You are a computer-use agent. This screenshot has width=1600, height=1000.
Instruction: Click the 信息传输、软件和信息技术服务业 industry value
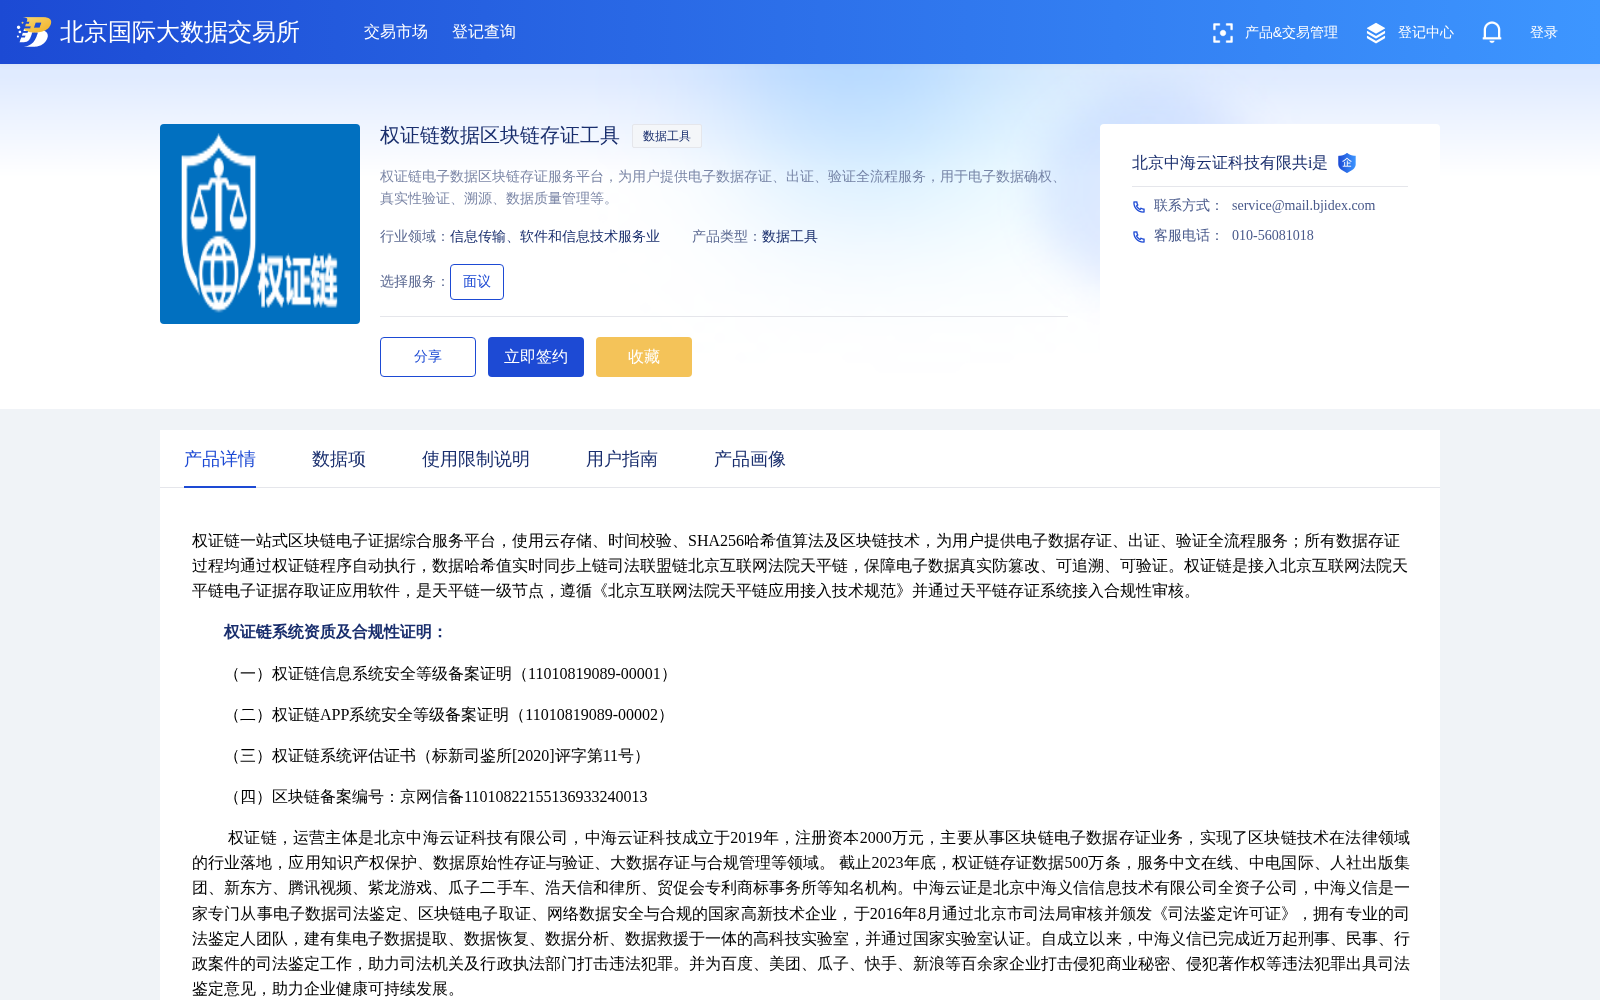point(555,237)
